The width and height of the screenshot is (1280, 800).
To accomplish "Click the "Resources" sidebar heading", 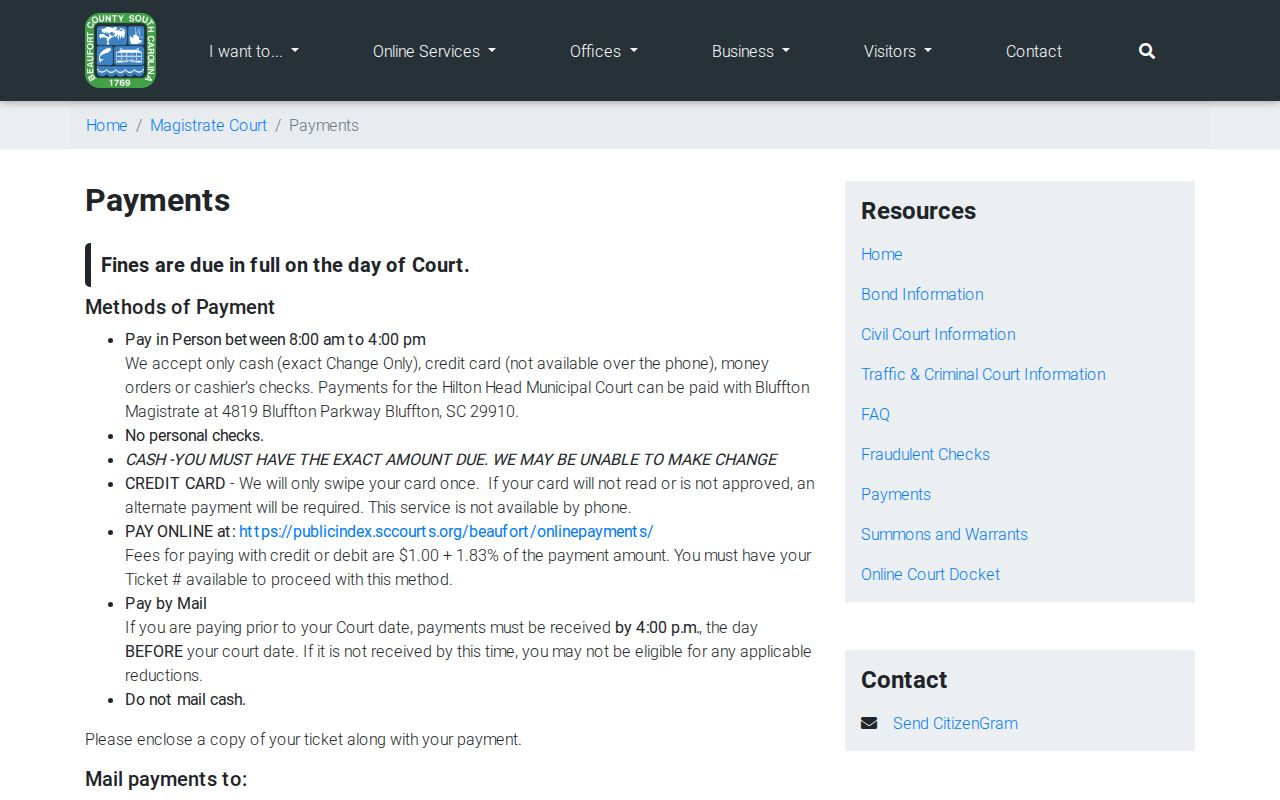I will point(918,211).
